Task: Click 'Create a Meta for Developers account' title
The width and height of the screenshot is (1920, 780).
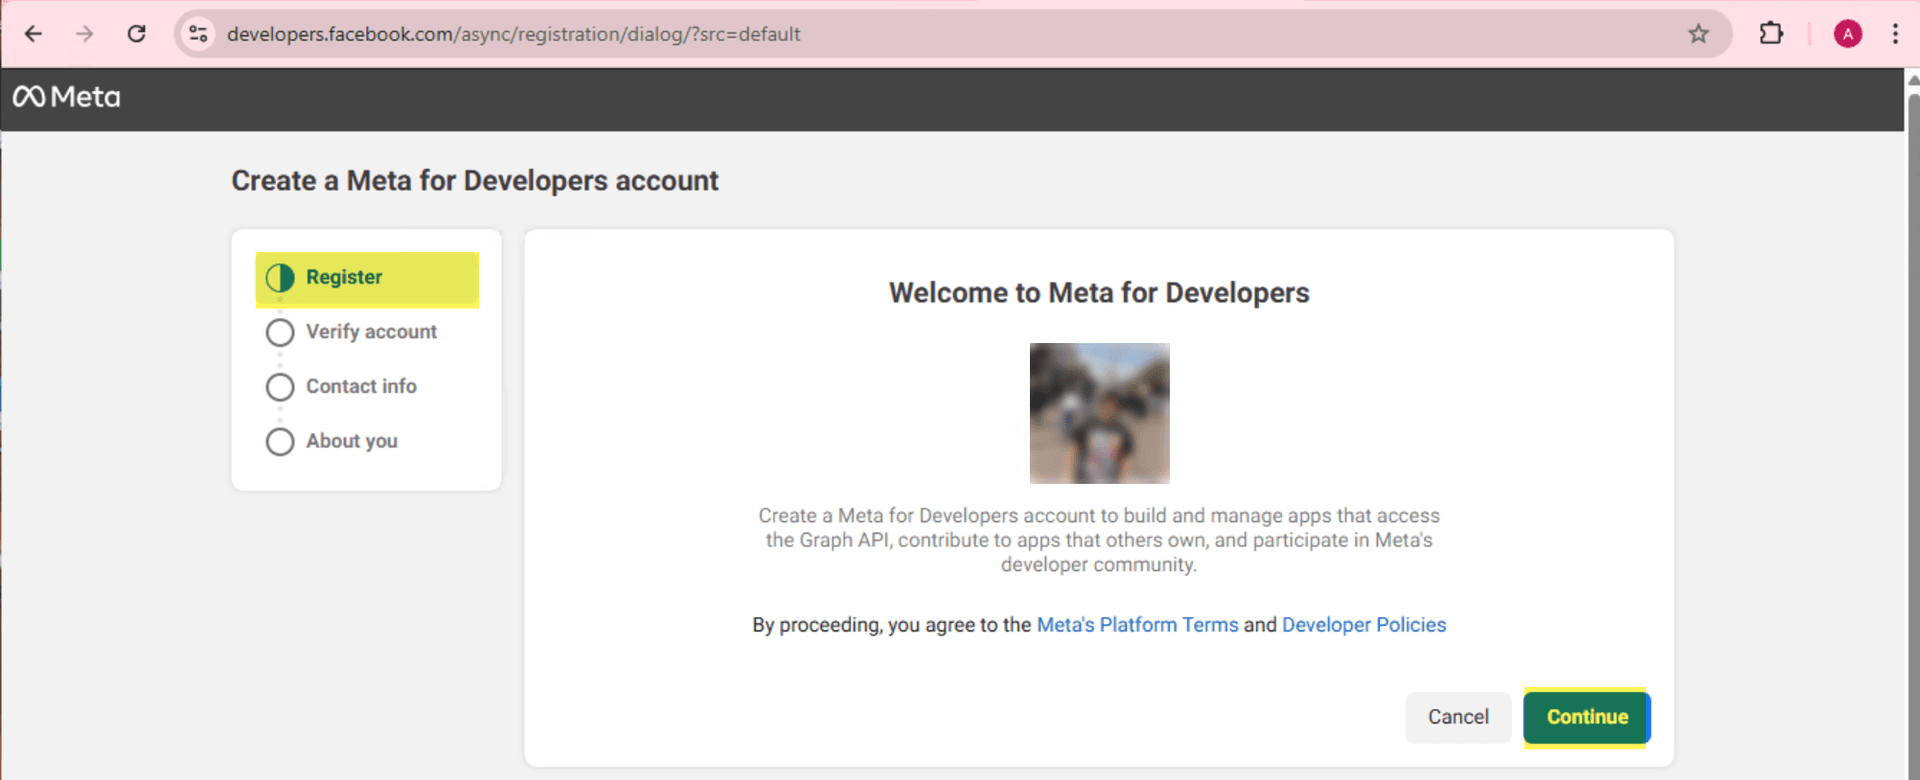Action: click(475, 181)
